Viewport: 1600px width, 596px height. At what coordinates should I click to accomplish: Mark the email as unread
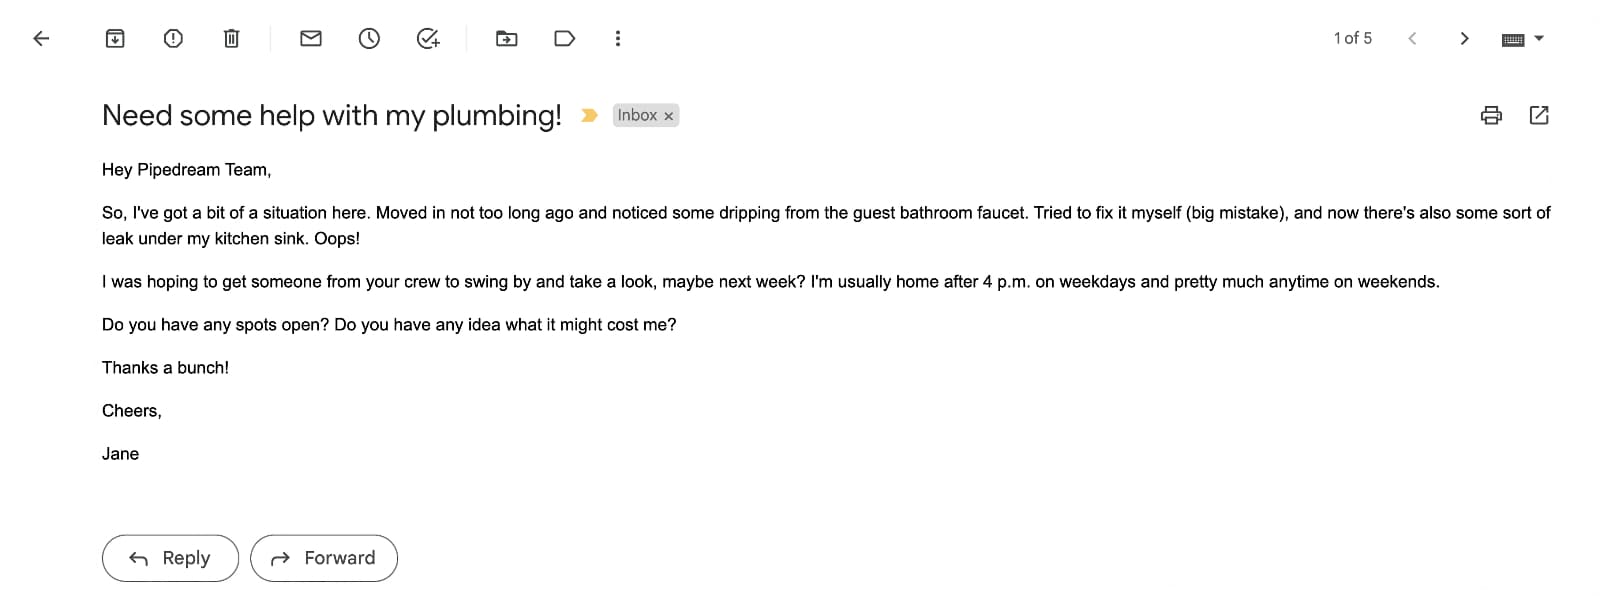310,38
